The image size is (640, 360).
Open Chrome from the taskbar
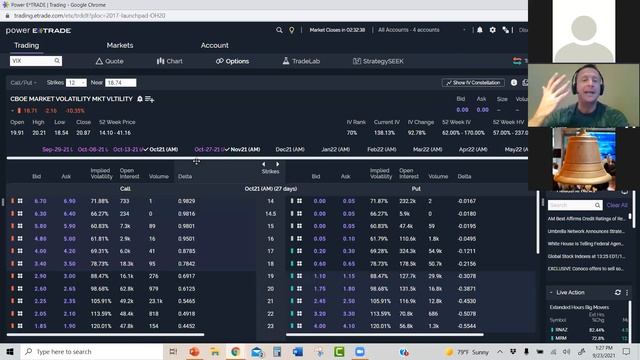[235, 351]
